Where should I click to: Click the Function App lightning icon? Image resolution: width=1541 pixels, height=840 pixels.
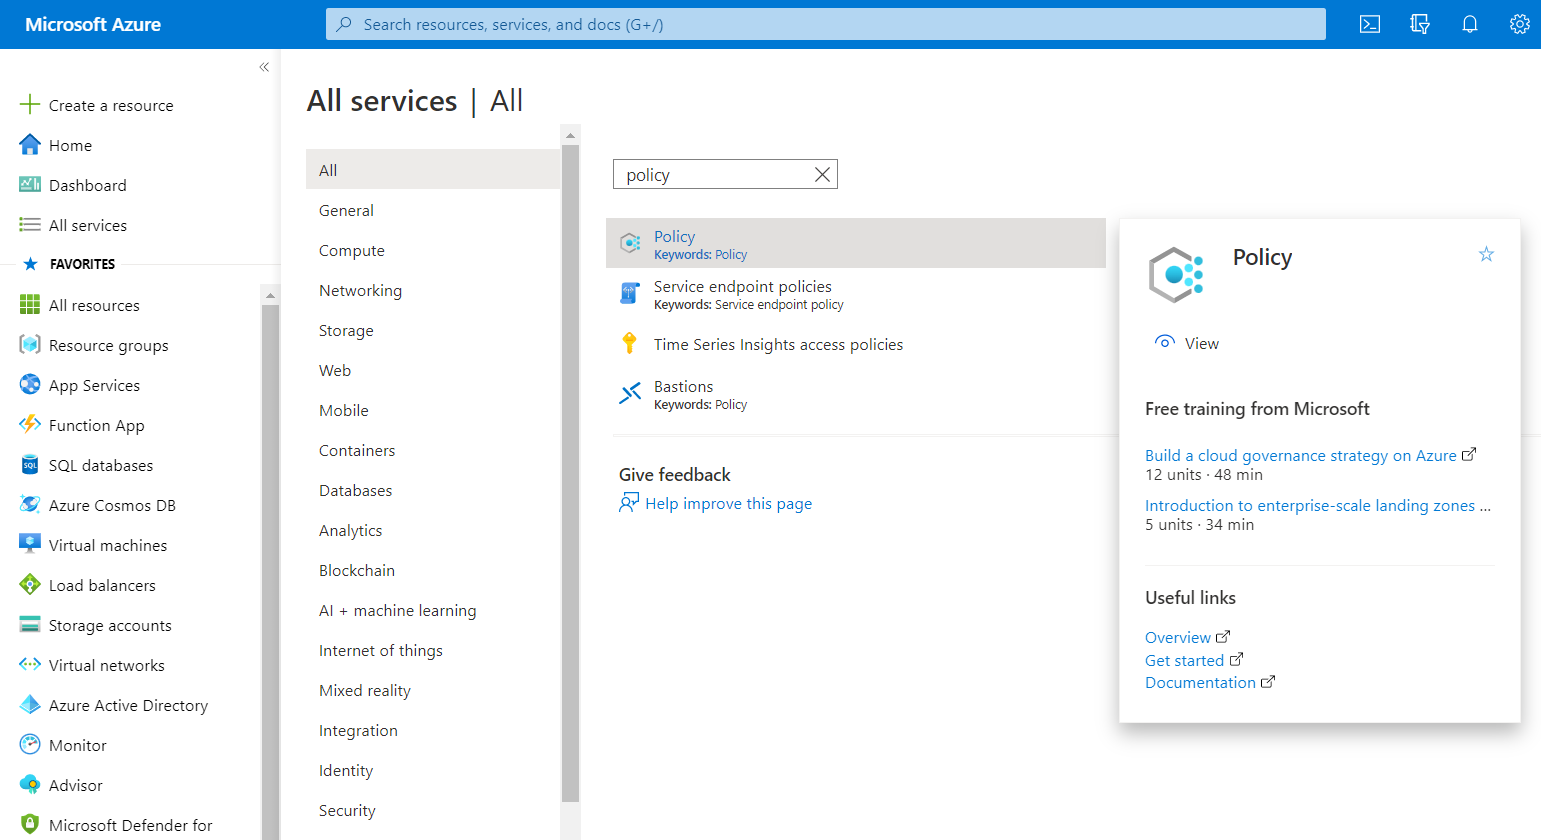pos(30,425)
